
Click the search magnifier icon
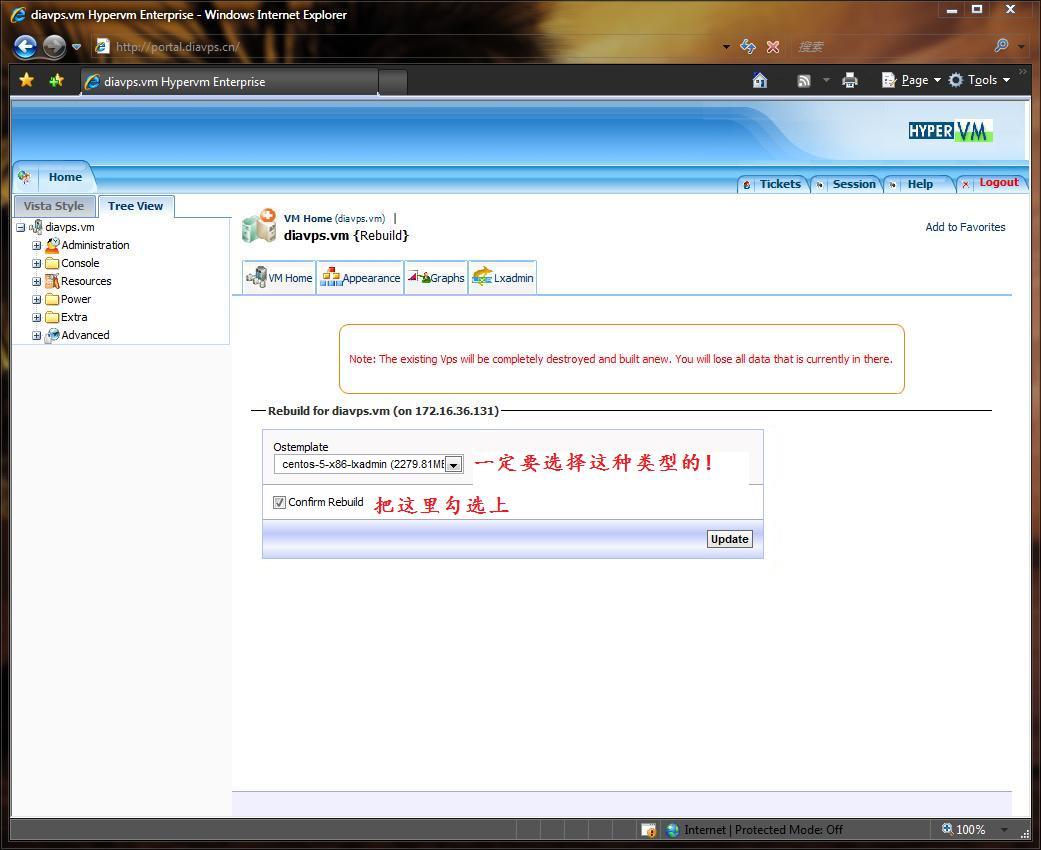[1001, 46]
